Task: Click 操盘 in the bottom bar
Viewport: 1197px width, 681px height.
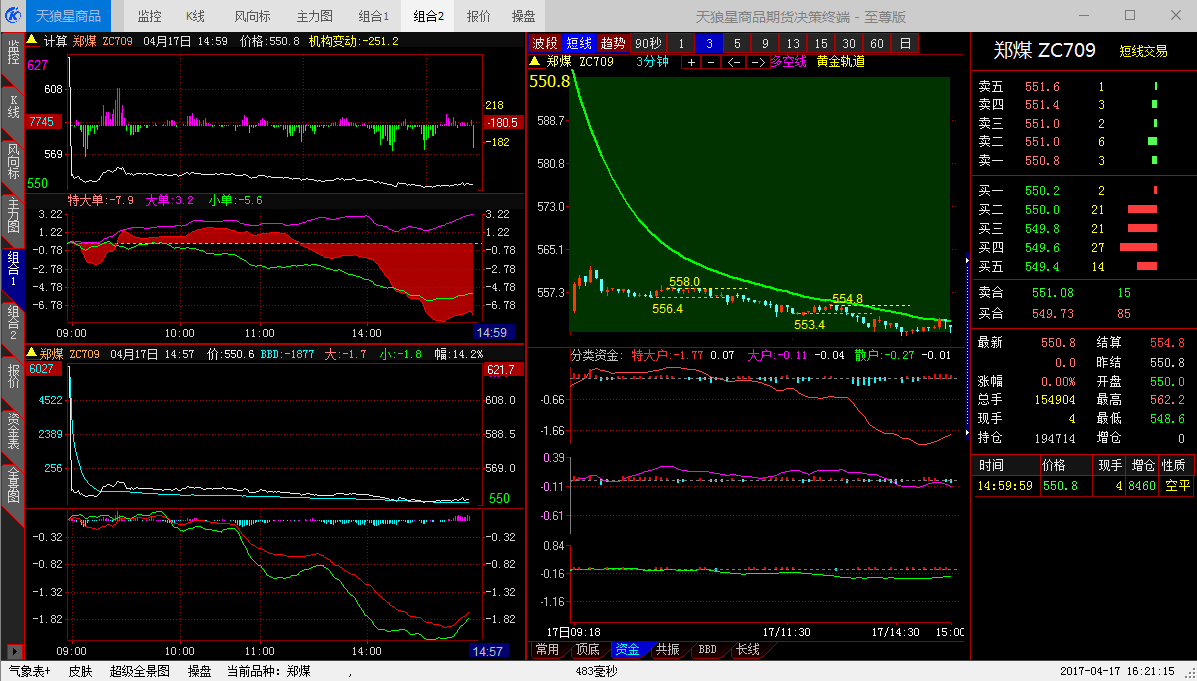Action: (199, 671)
